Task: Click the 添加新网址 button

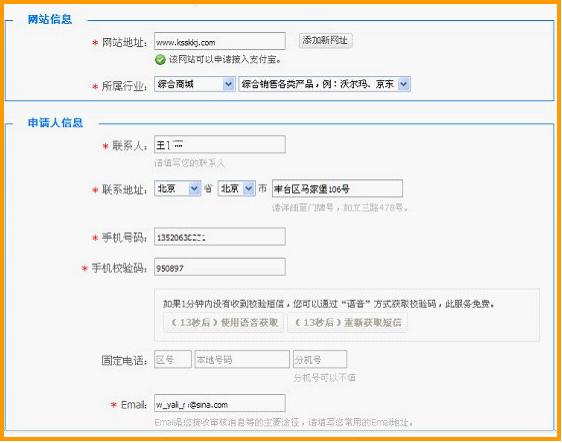Action: [325, 41]
